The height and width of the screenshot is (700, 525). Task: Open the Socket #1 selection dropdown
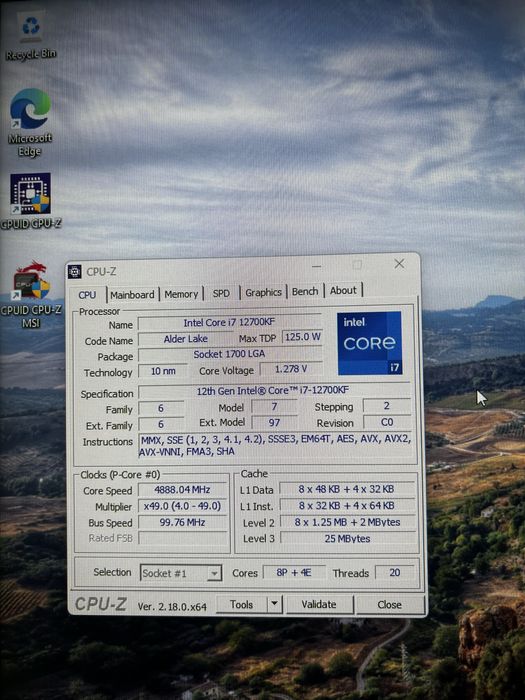[181, 573]
